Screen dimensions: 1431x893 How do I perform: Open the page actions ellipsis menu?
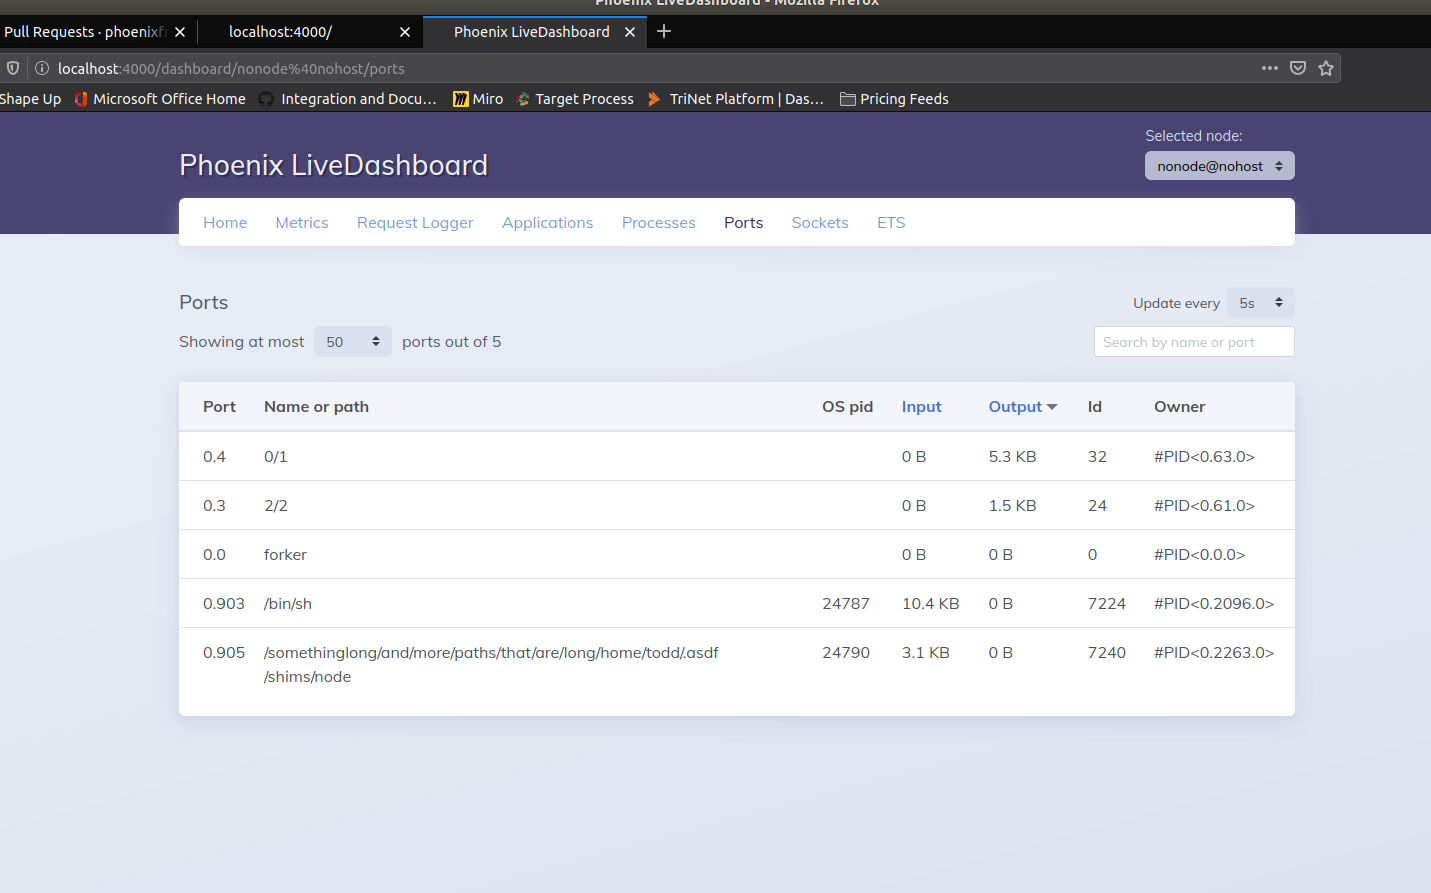coord(1269,68)
